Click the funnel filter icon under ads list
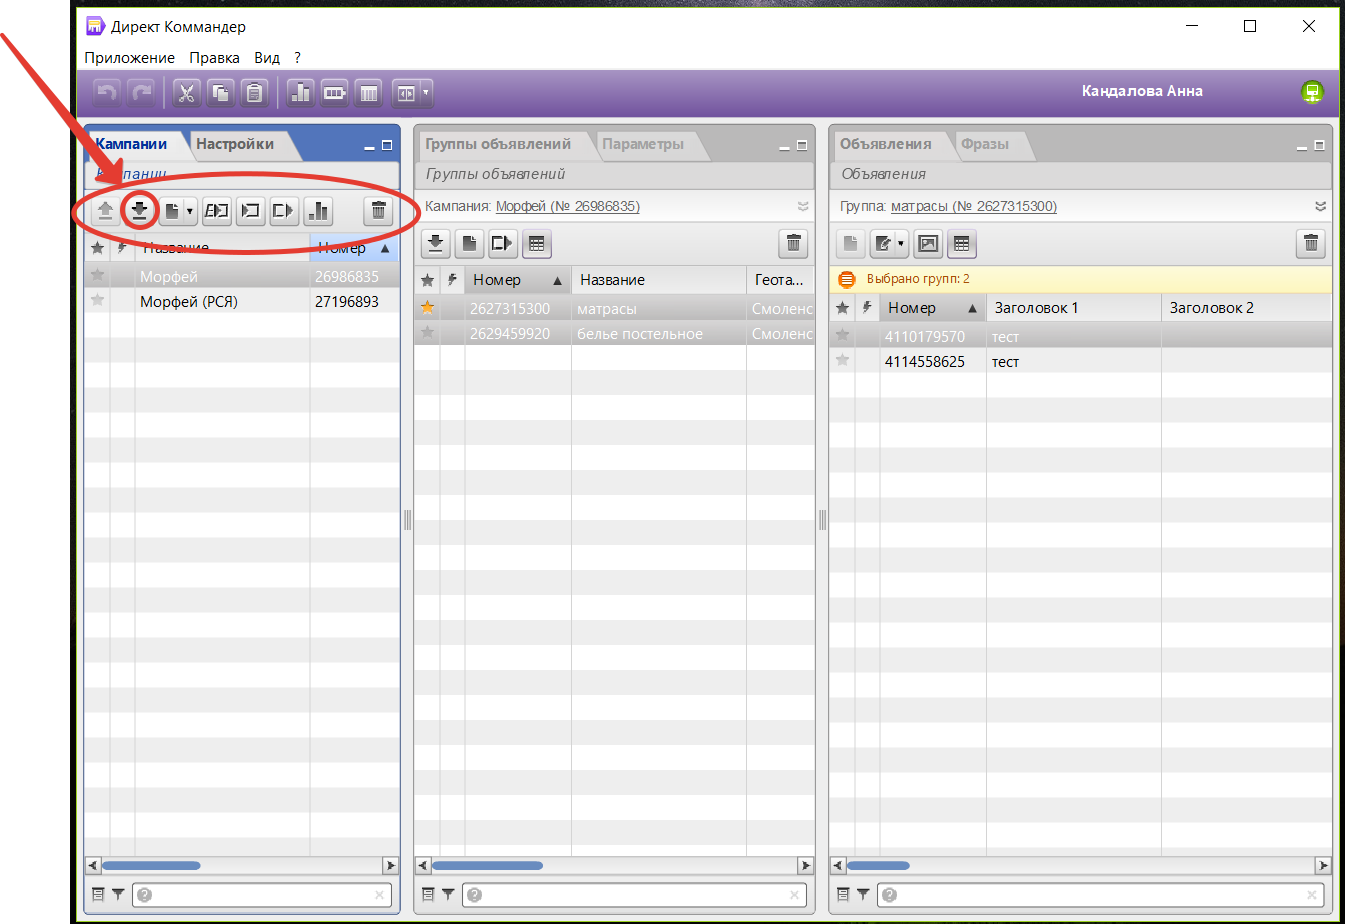Screen dimensions: 1345x924 (863, 895)
